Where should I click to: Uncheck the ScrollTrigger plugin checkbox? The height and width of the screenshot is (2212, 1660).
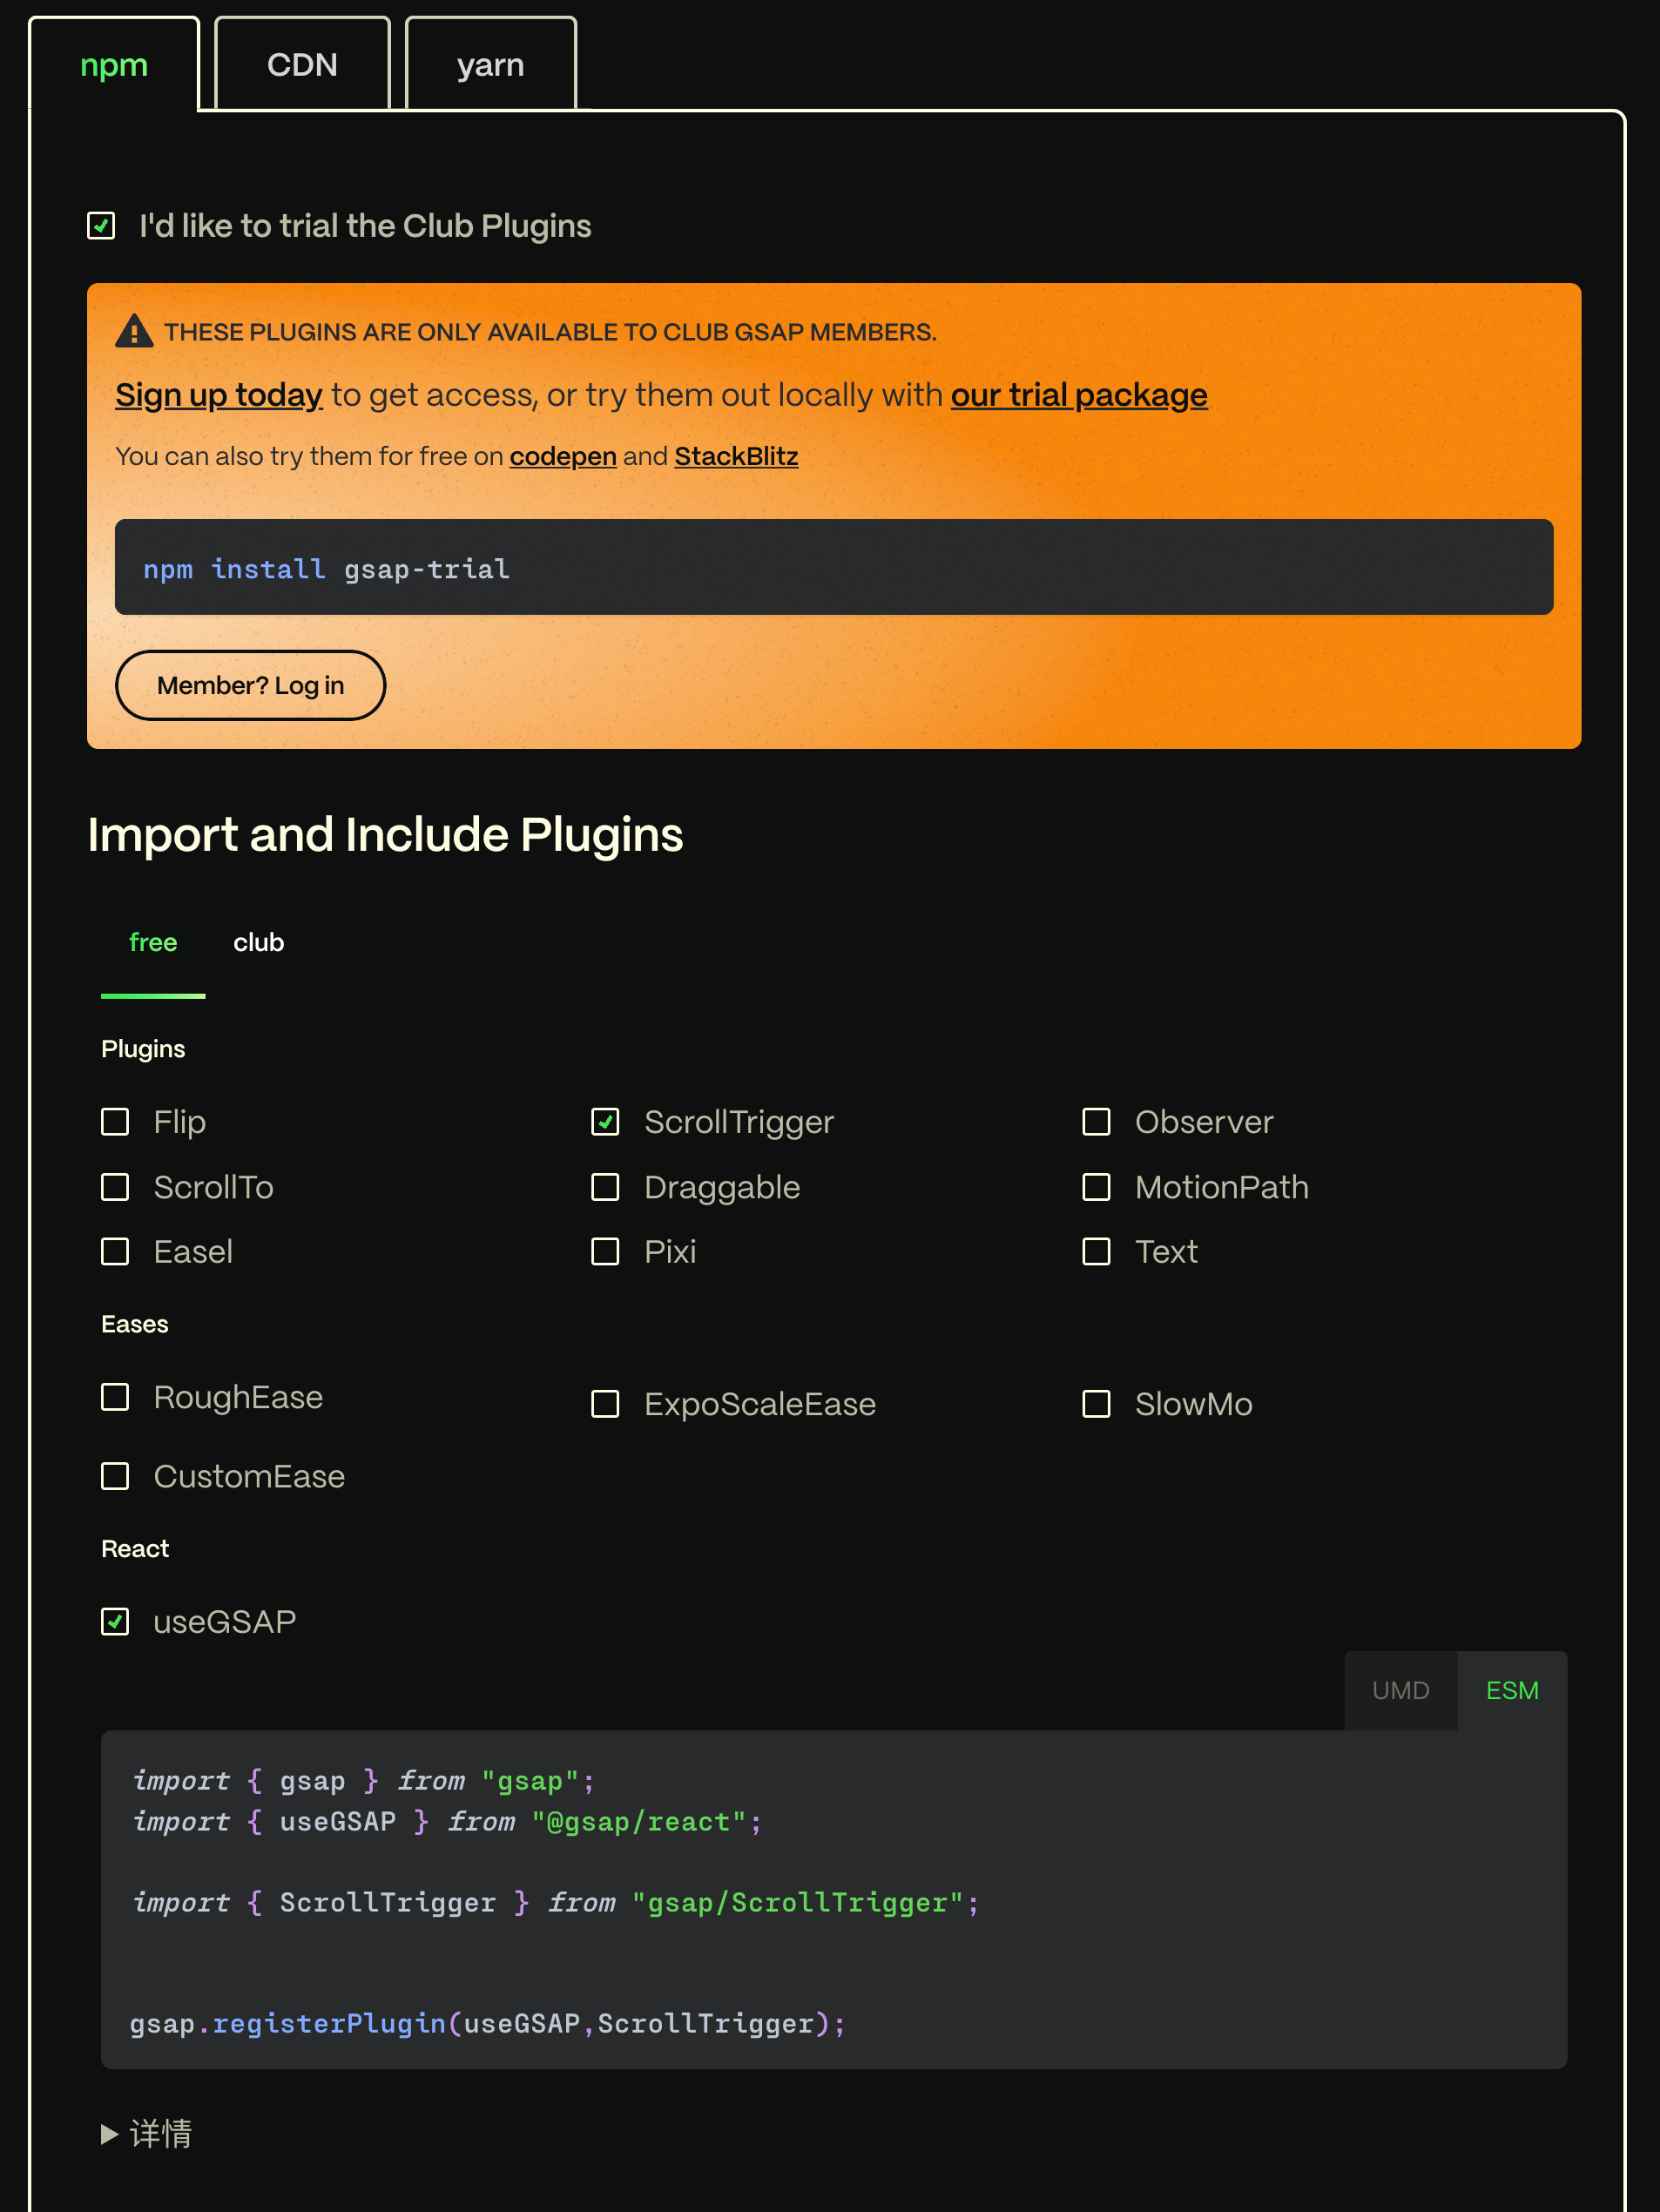coord(605,1122)
